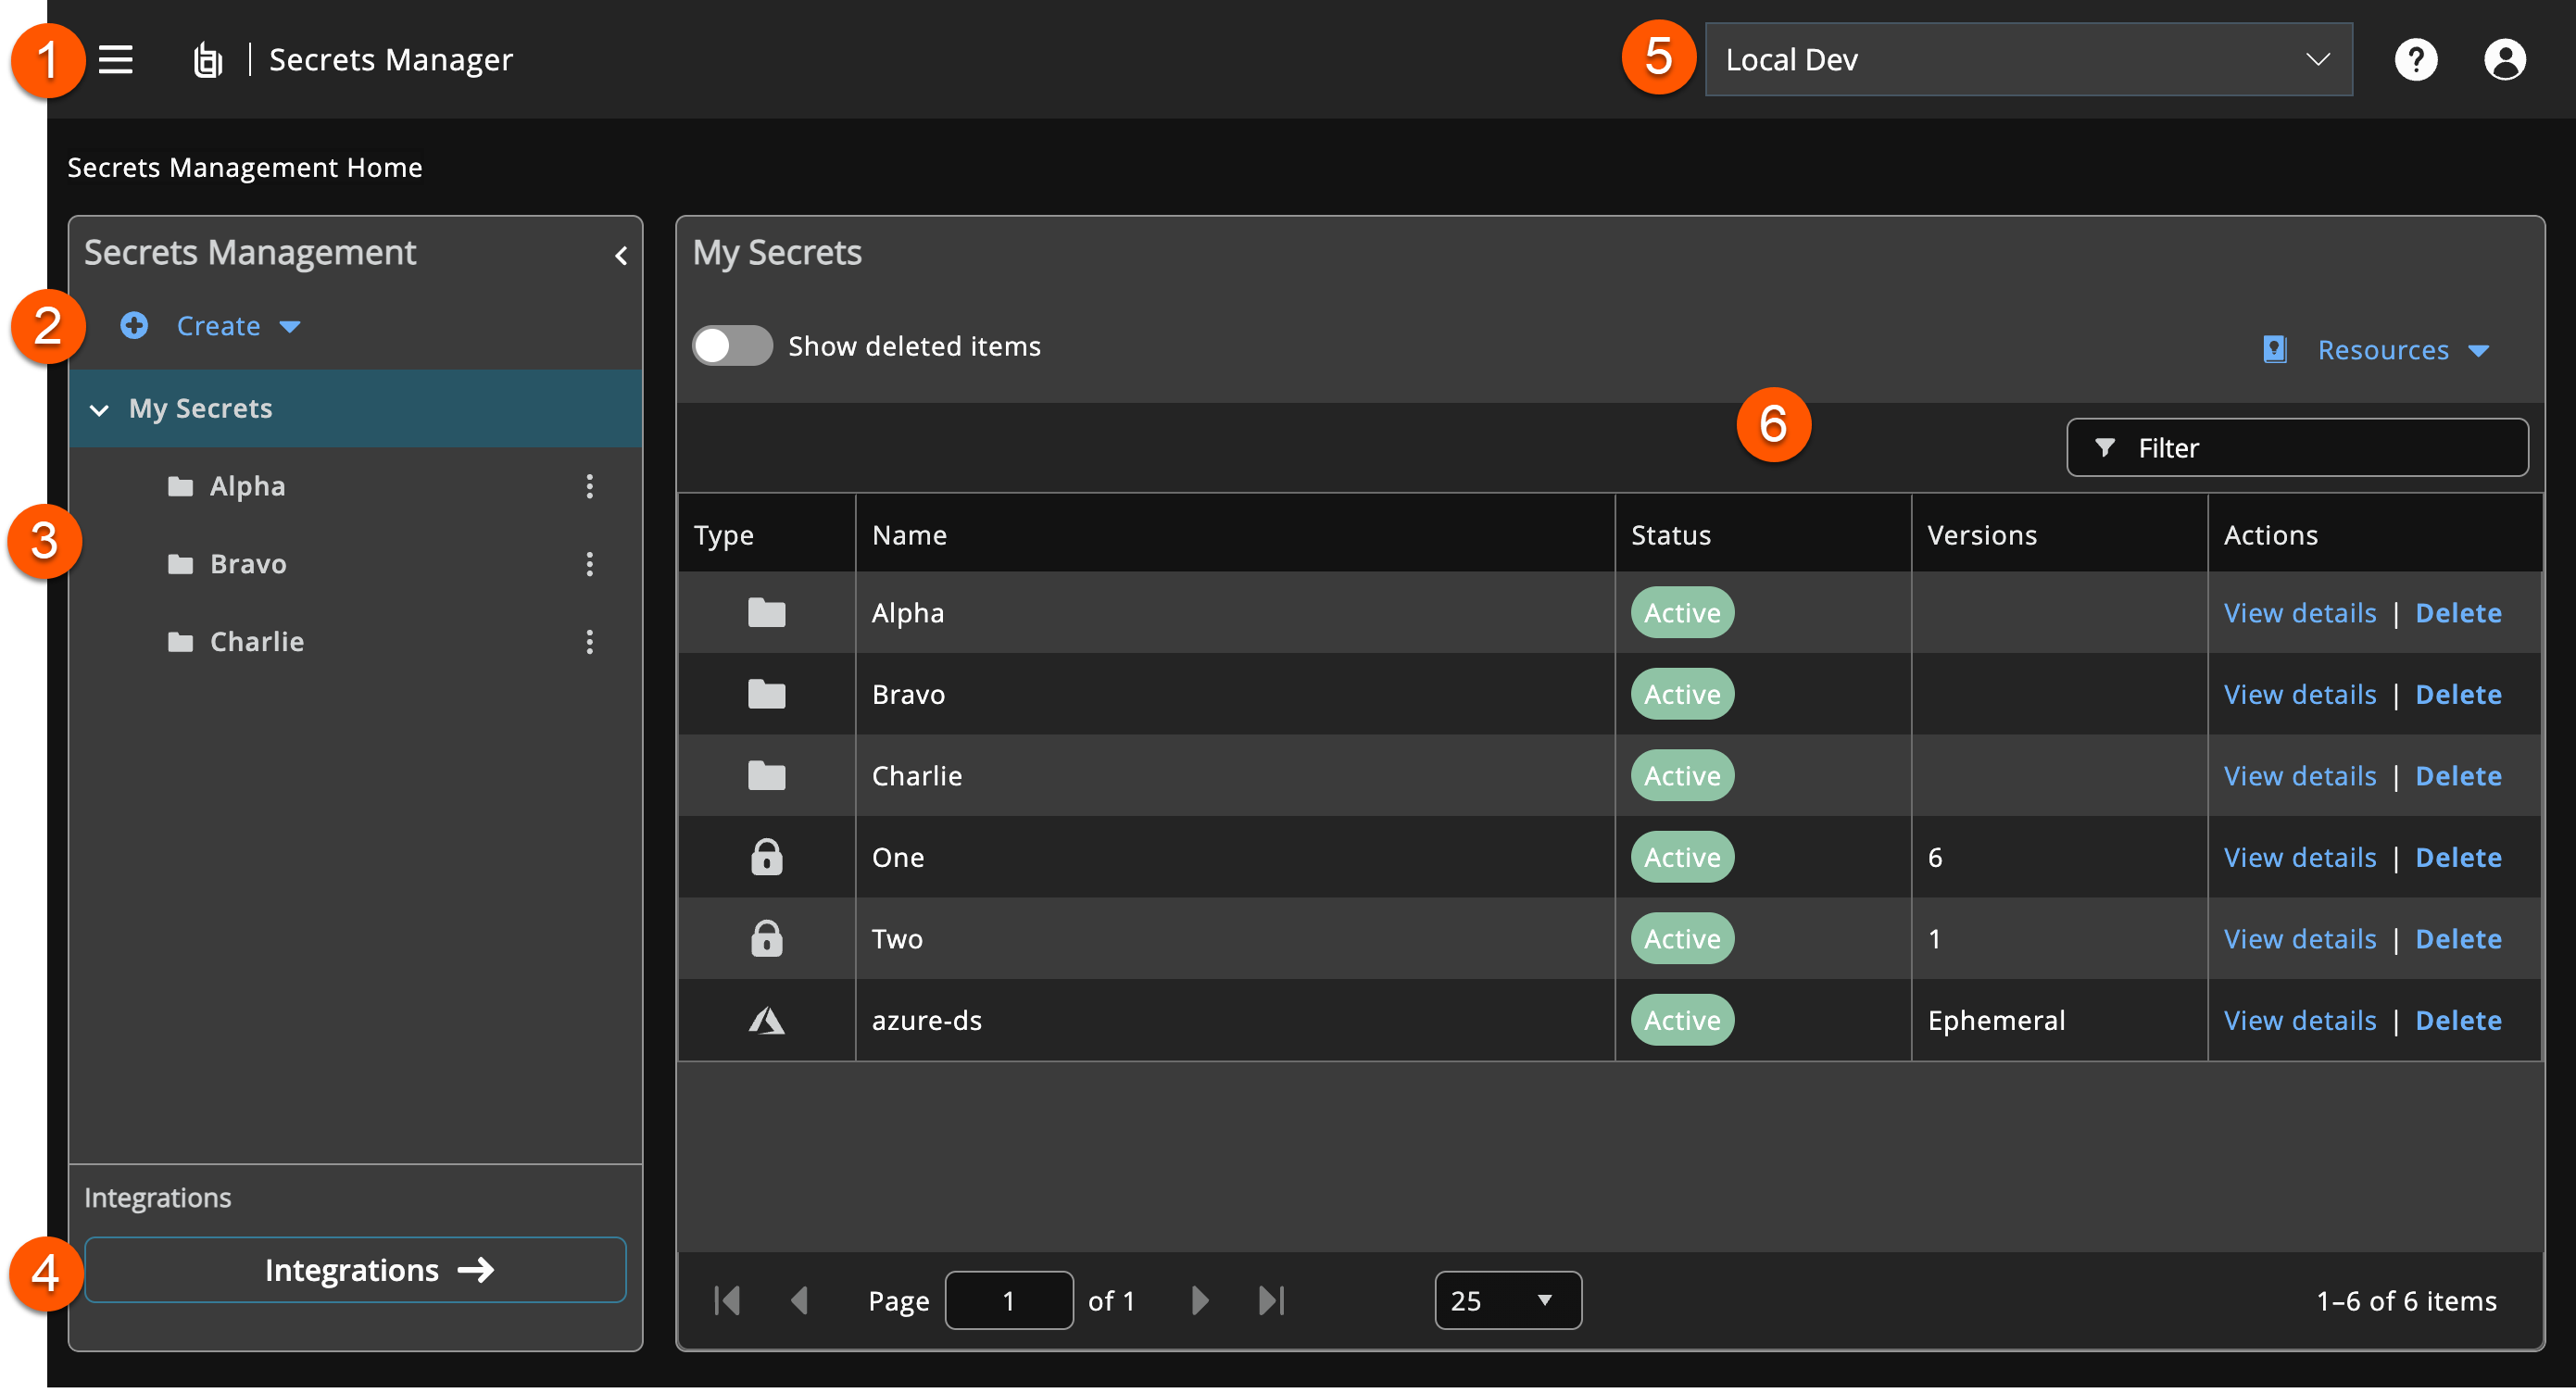Click the Type column header
2576x1393 pixels.
[766, 534]
